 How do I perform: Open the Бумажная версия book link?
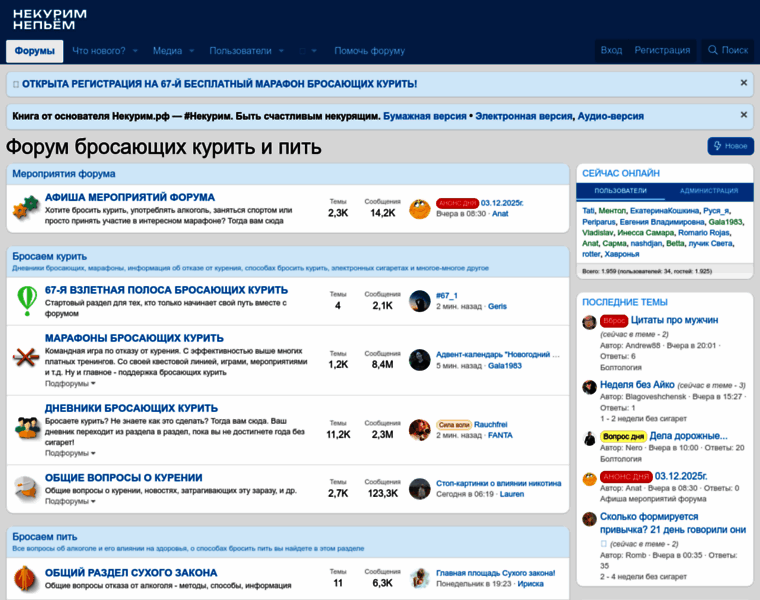coord(425,116)
